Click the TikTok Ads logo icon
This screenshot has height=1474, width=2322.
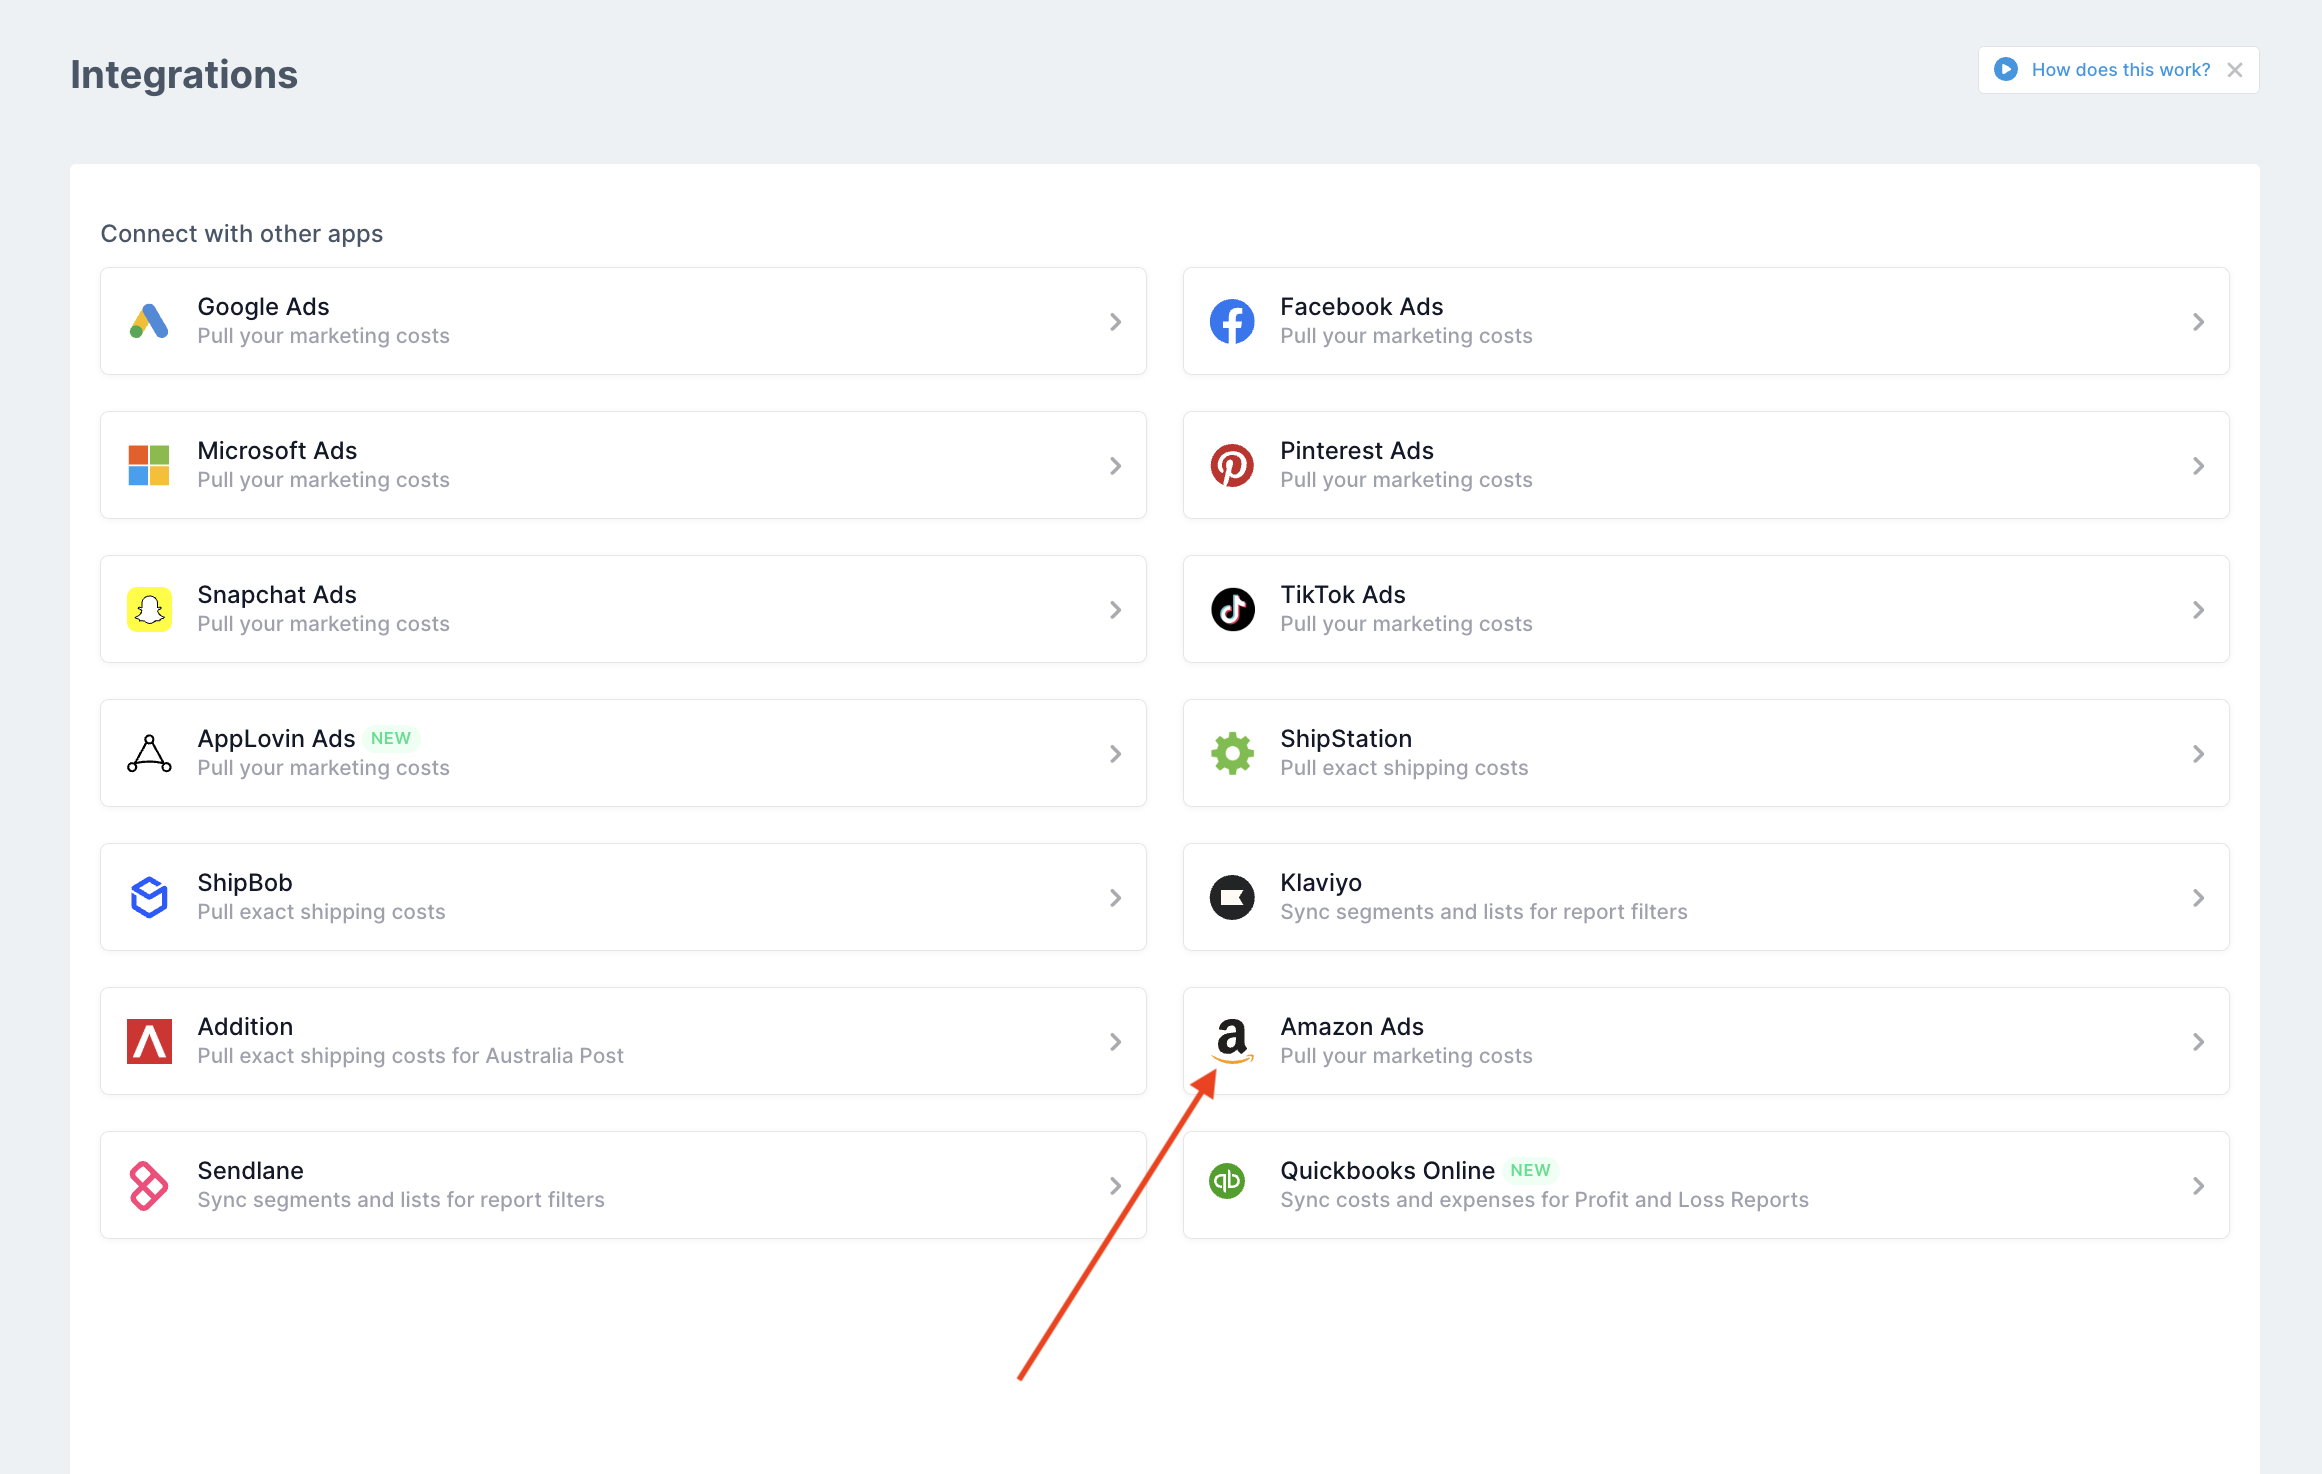point(1232,609)
